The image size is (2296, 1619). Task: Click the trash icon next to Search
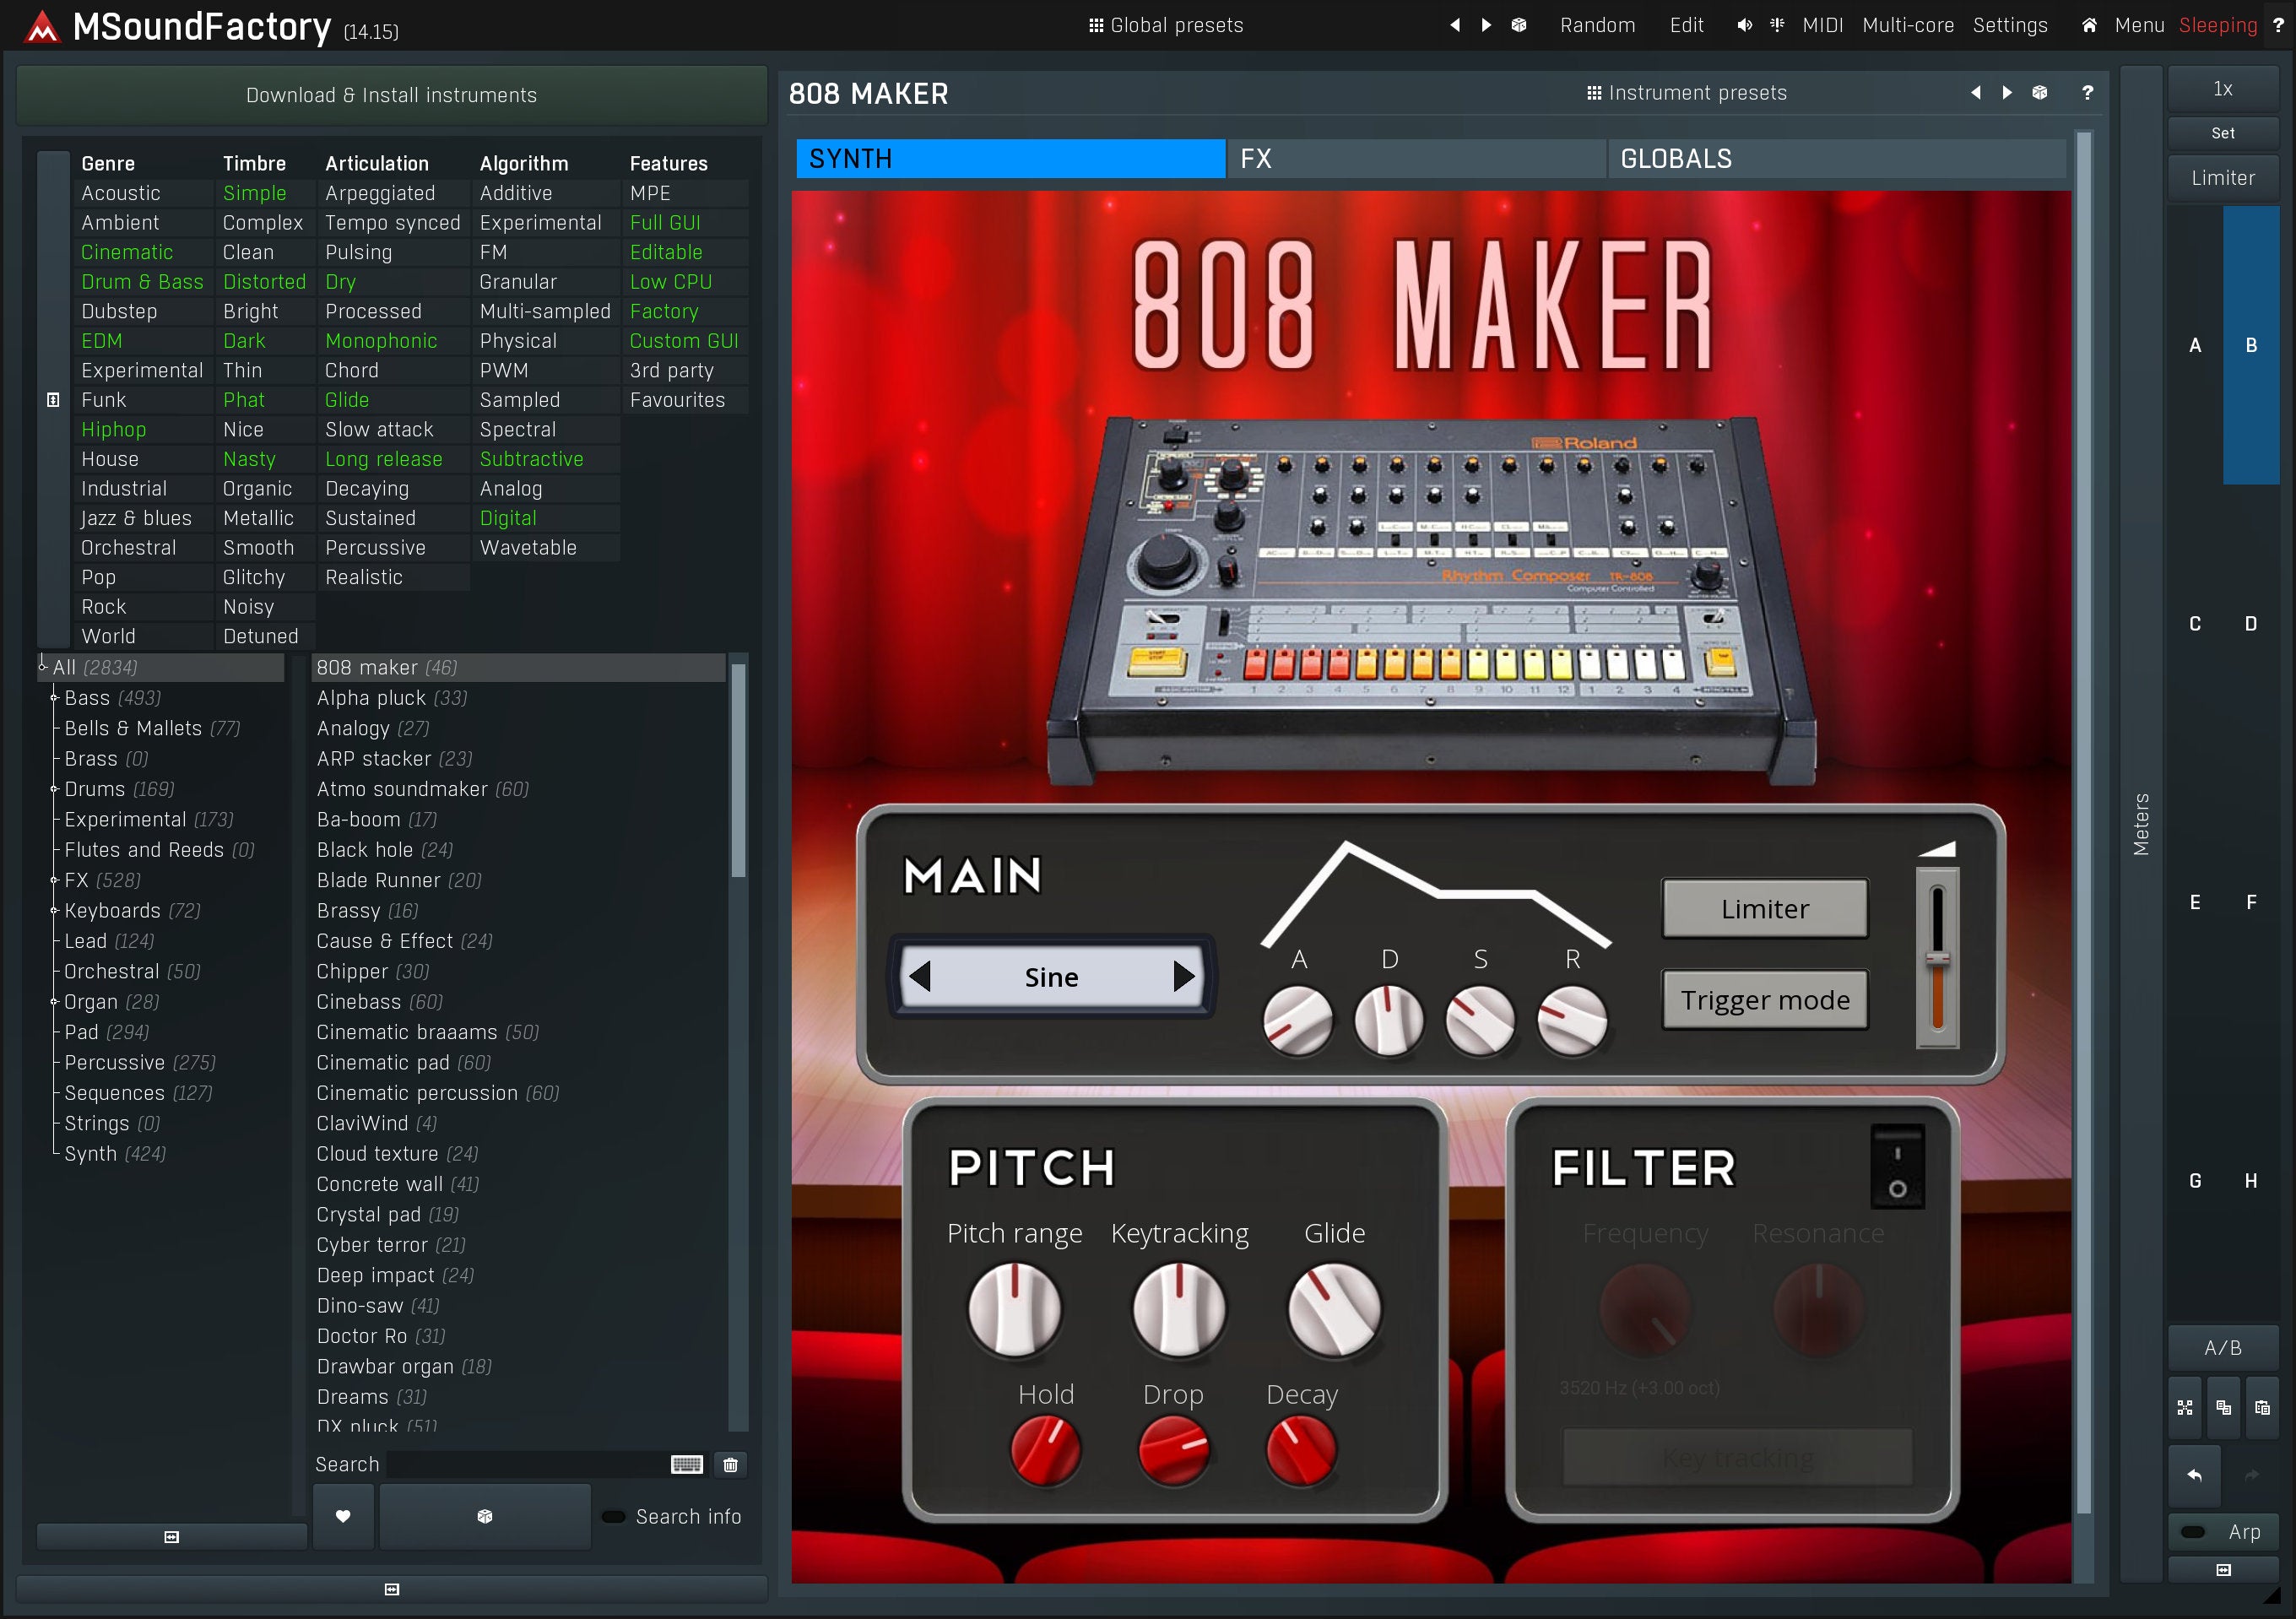point(730,1465)
